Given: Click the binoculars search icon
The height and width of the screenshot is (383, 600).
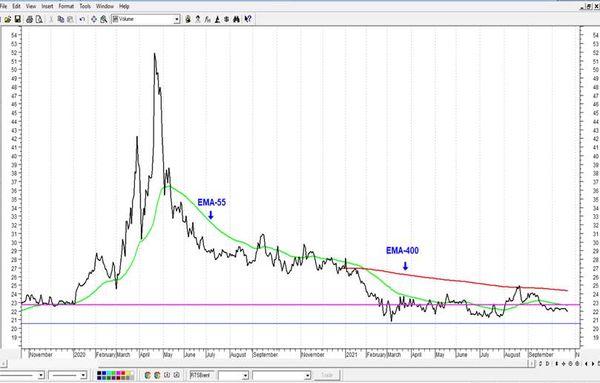Looking at the screenshot, I should (236, 19).
